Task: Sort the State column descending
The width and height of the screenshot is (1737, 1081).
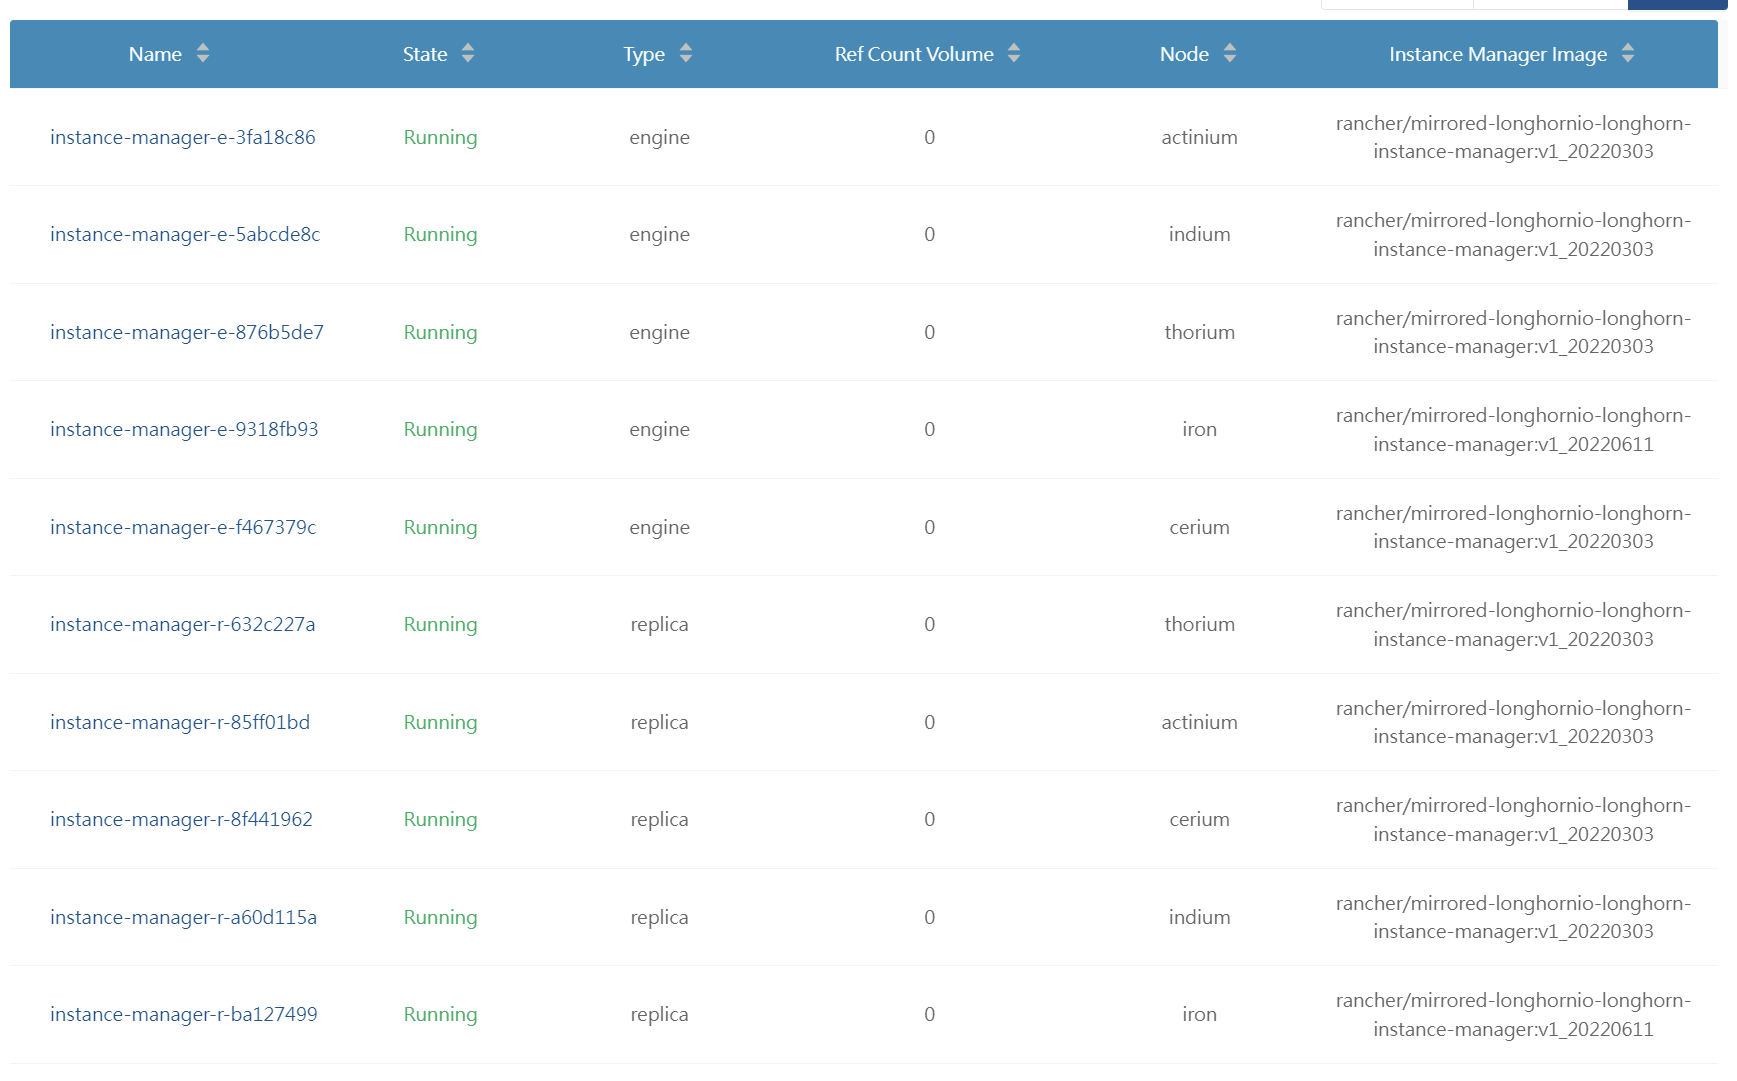Action: click(x=468, y=60)
